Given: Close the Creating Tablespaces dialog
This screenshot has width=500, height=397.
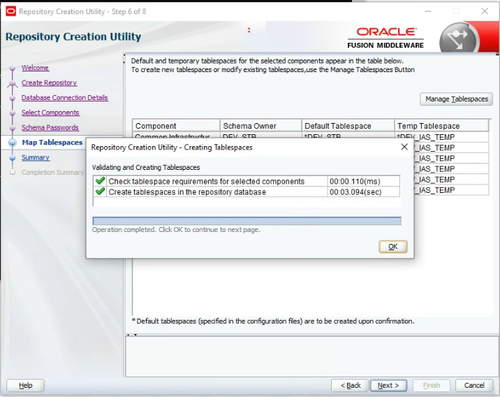Looking at the screenshot, I should (404, 147).
